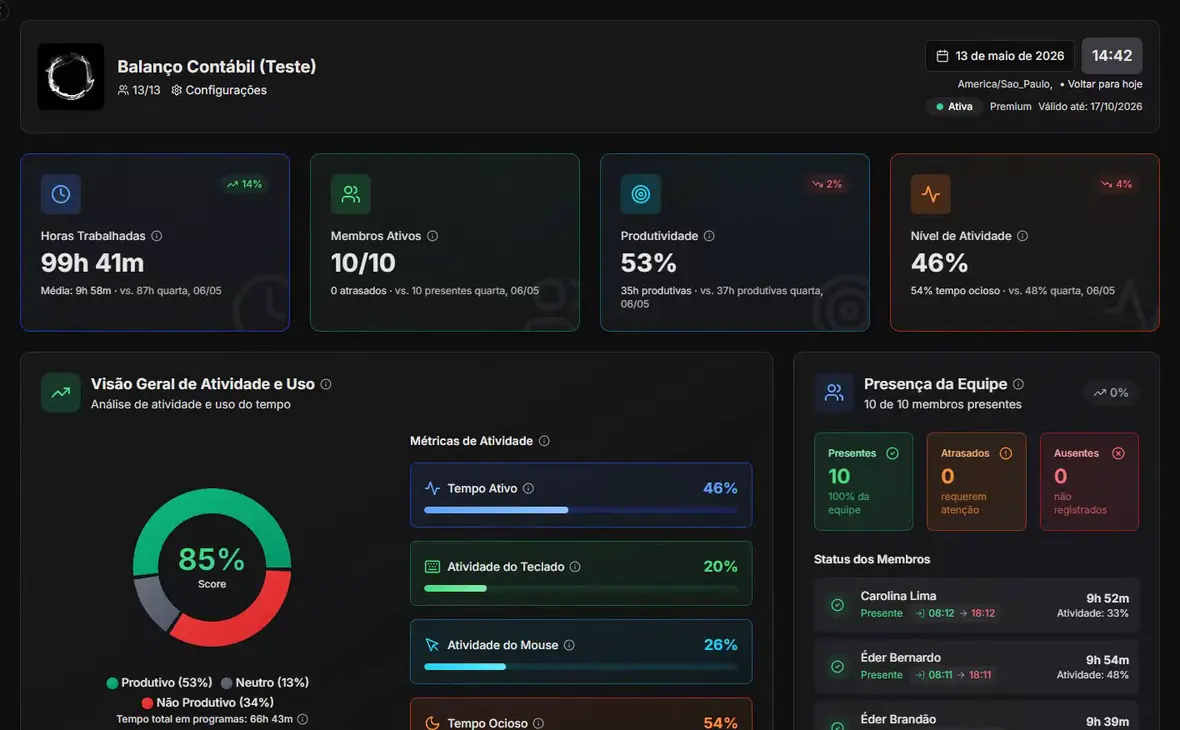Show info for Métricas de Atividade

(x=544, y=441)
